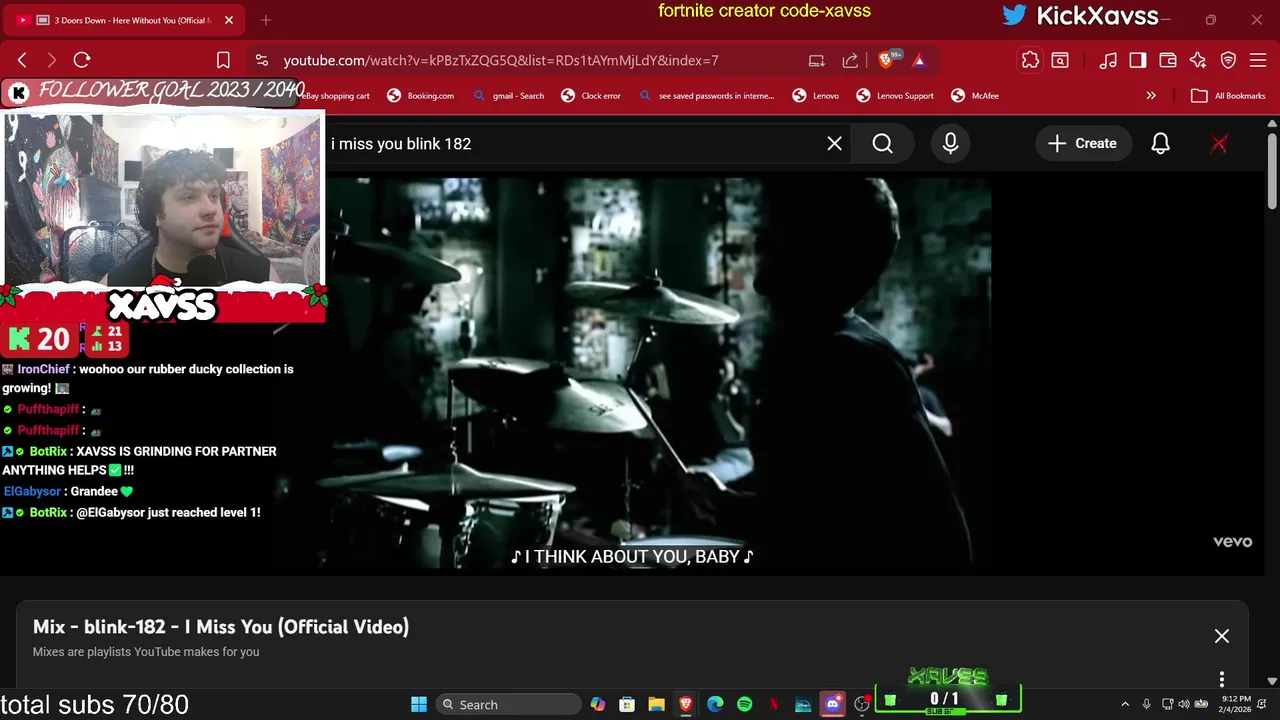Open Copilot from the taskbar

coord(598,705)
